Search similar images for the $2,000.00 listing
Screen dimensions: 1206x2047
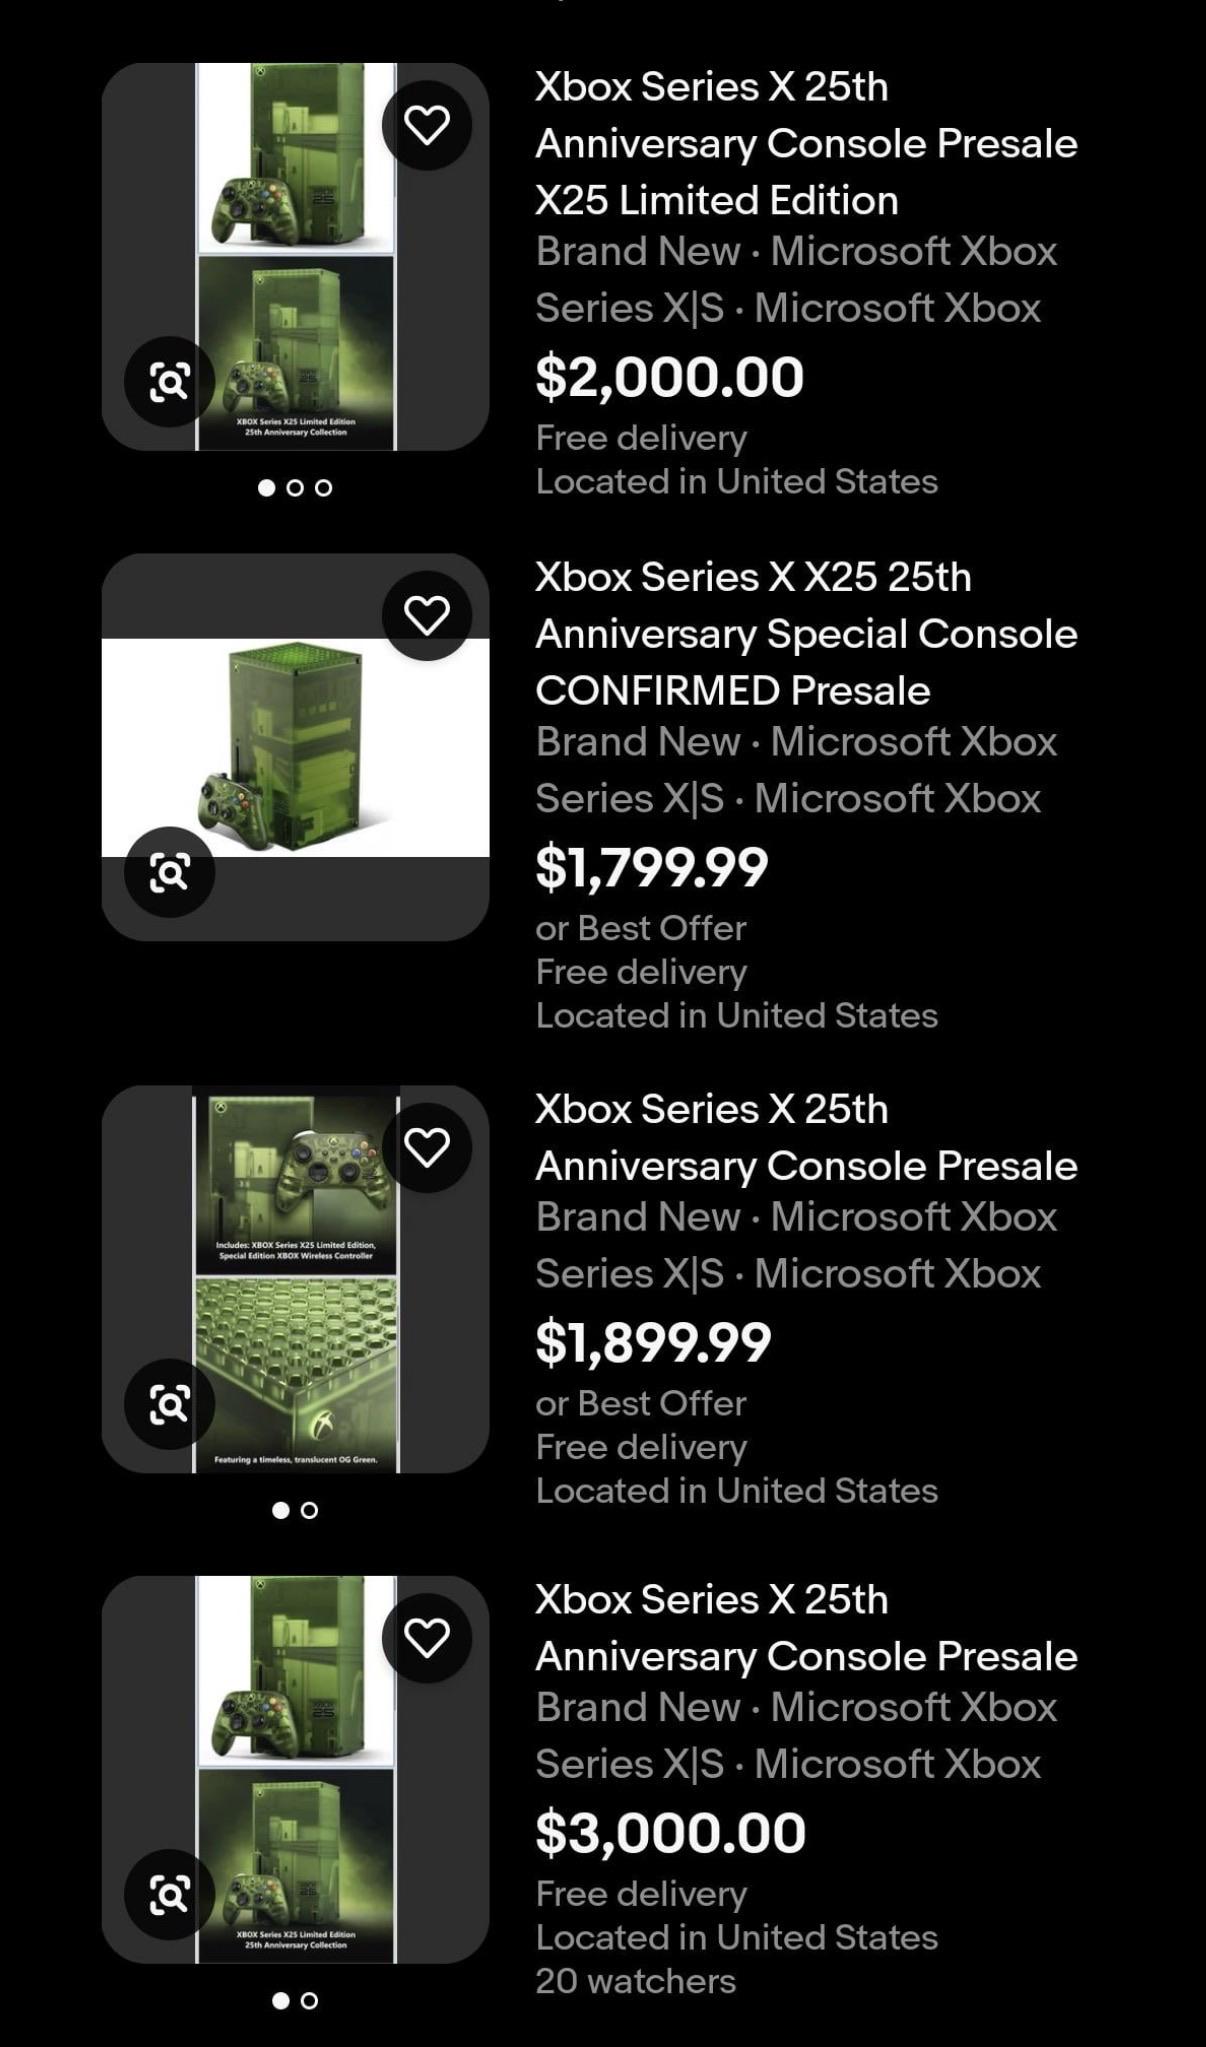click(x=169, y=382)
